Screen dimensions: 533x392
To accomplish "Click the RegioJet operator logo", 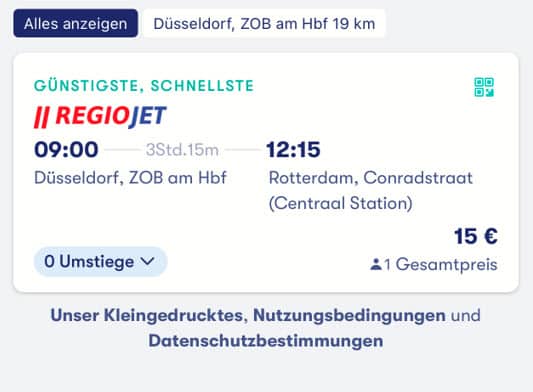I will 100,116.
